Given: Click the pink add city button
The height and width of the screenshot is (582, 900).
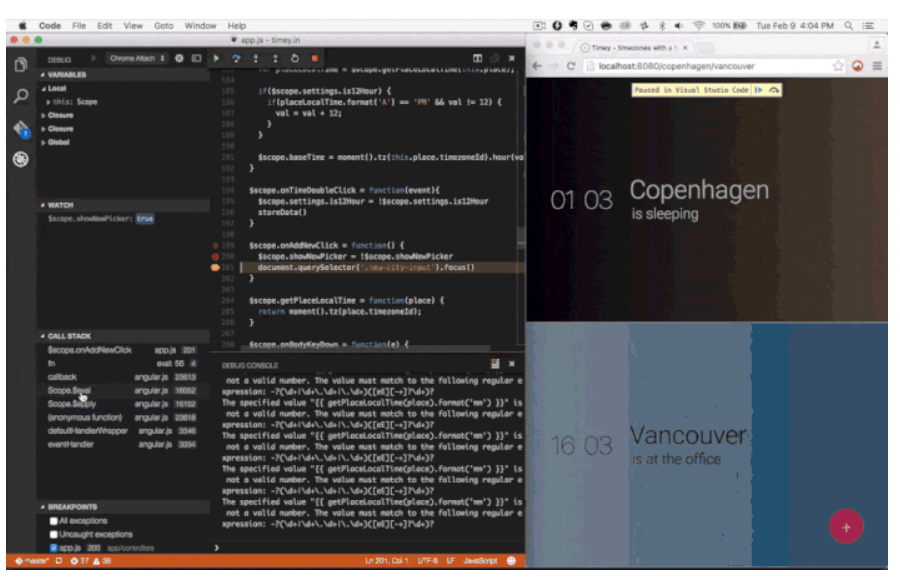Looking at the screenshot, I should [x=846, y=526].
